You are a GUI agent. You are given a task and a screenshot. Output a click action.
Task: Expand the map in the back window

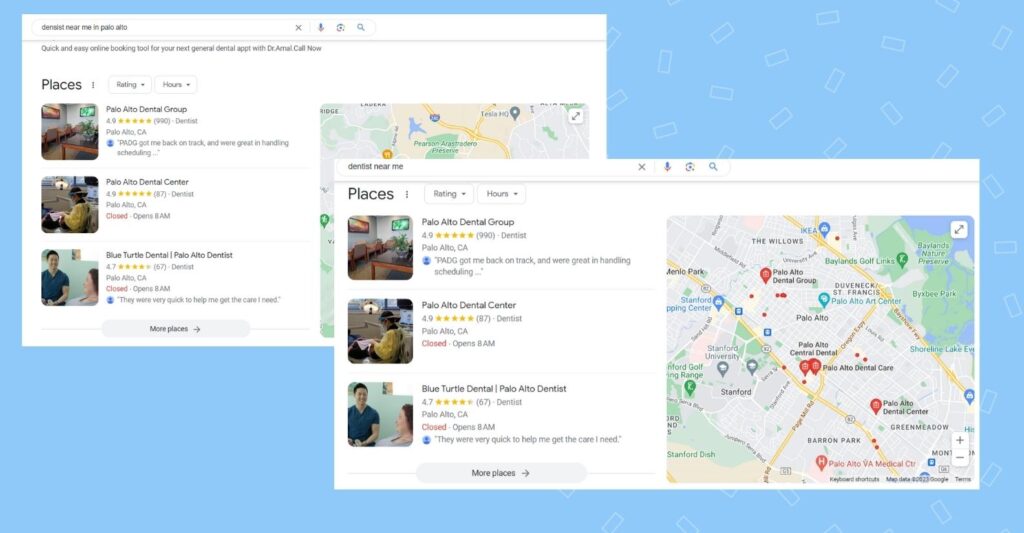tap(575, 116)
